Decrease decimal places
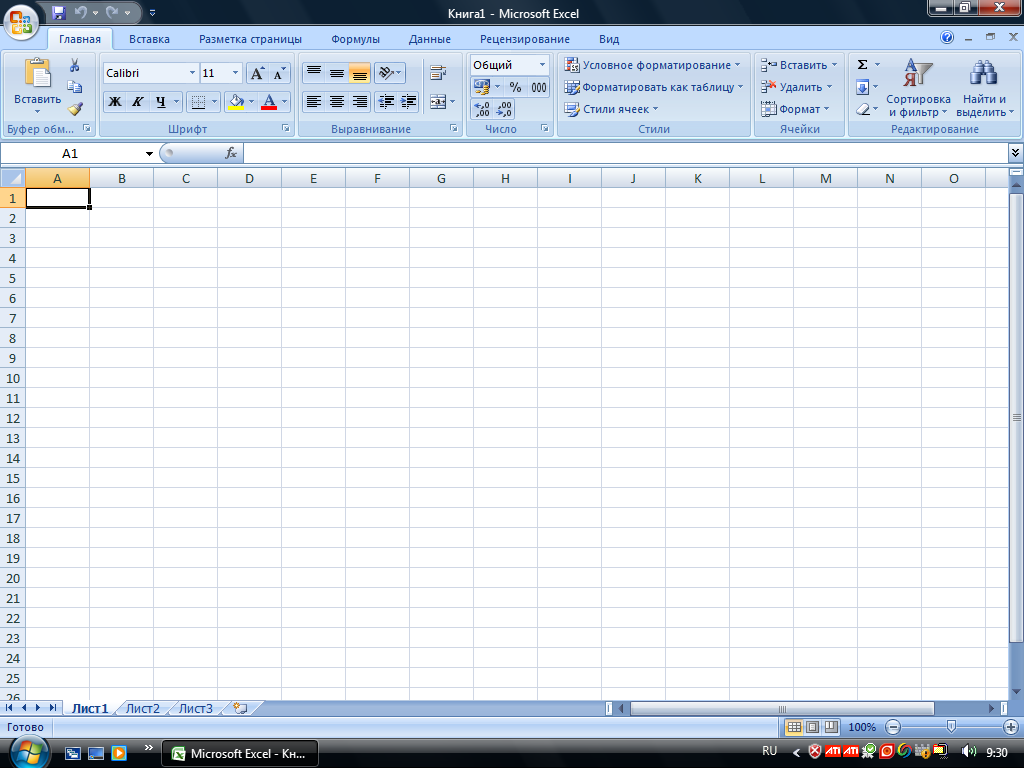This screenshot has height=768, width=1024. [x=504, y=109]
